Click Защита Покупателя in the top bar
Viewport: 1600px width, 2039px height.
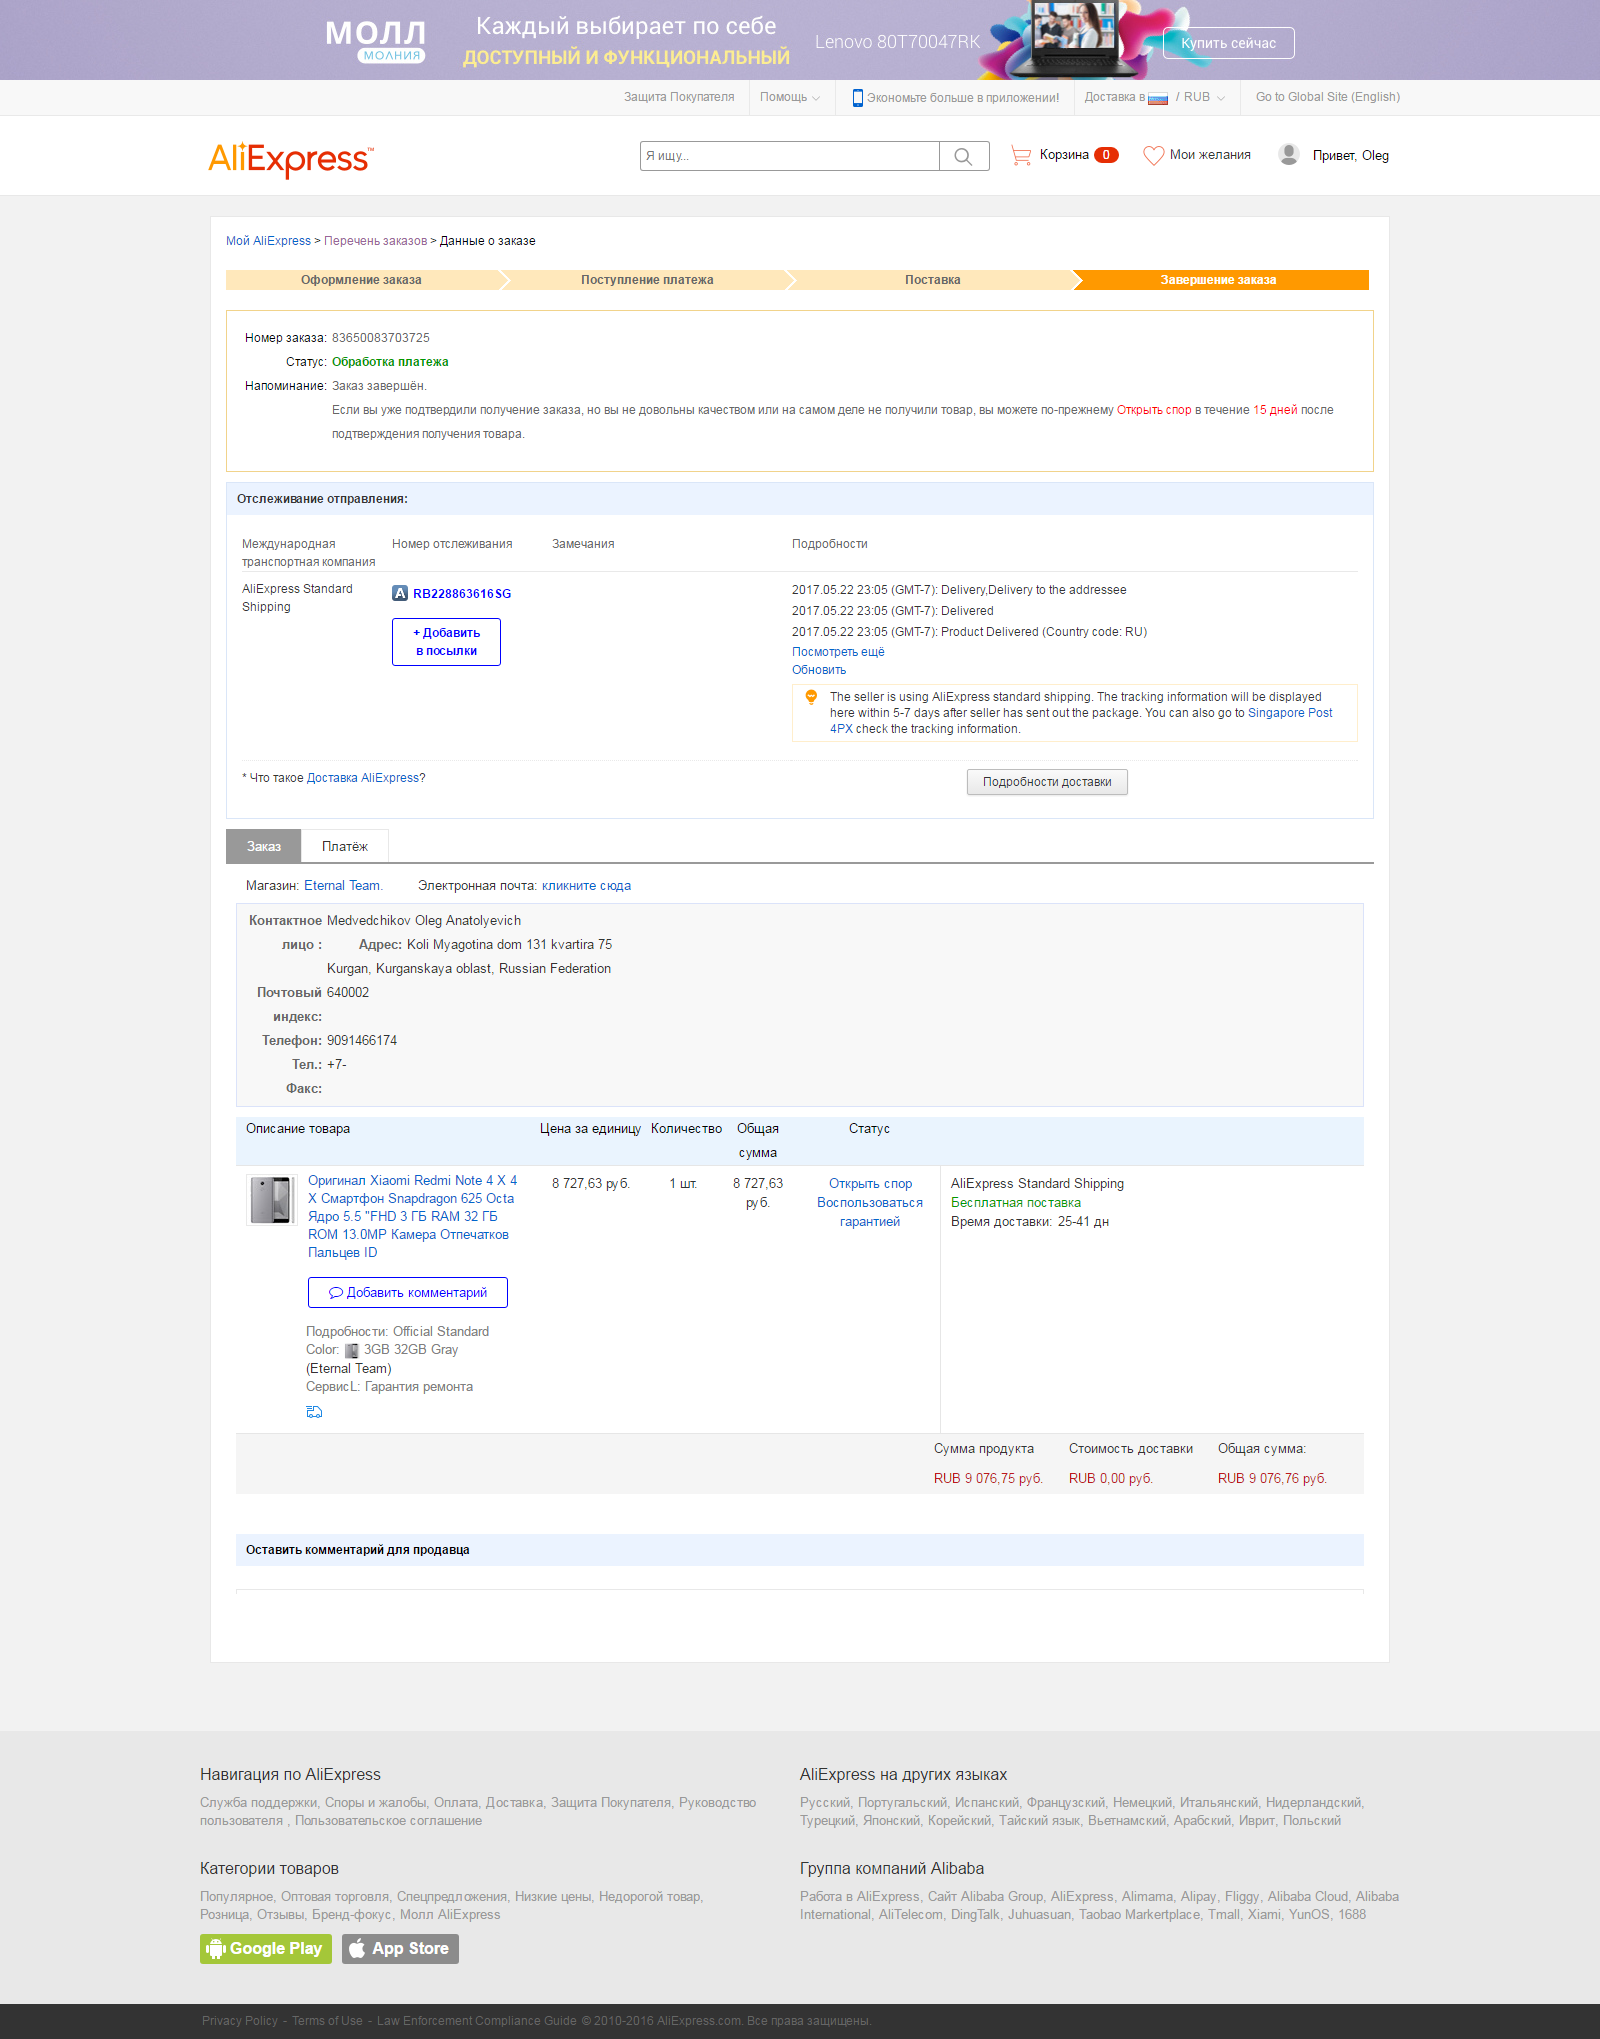679,97
